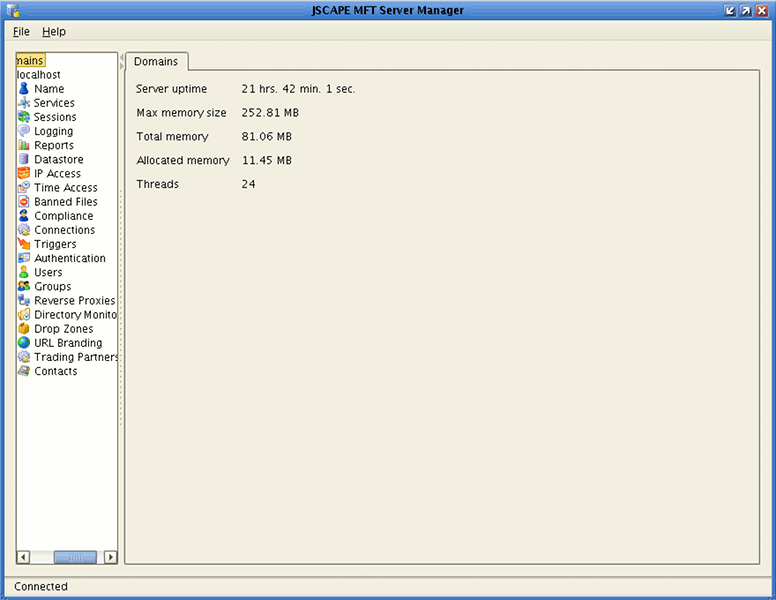
Task: Open the File menu
Action: (21, 32)
